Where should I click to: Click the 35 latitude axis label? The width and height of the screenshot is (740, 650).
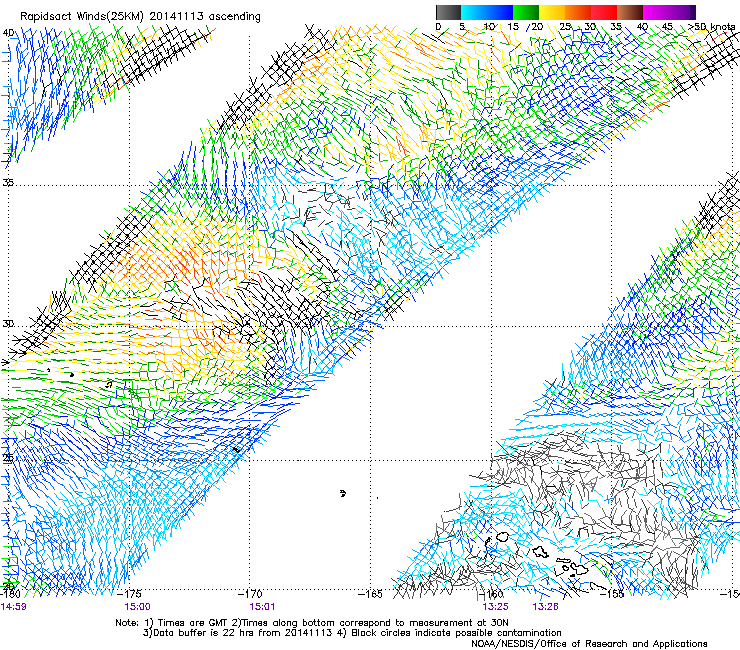(x=8, y=182)
